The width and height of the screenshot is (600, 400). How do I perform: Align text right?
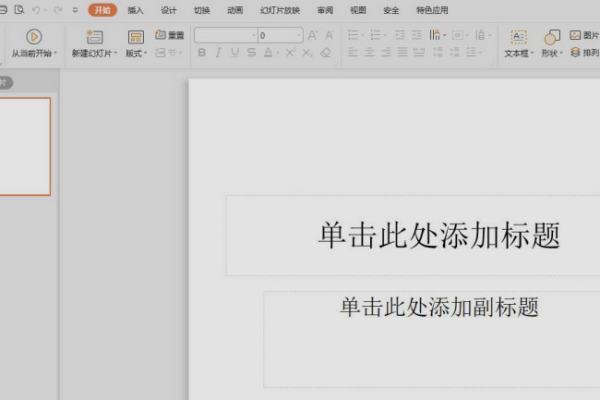pos(386,52)
